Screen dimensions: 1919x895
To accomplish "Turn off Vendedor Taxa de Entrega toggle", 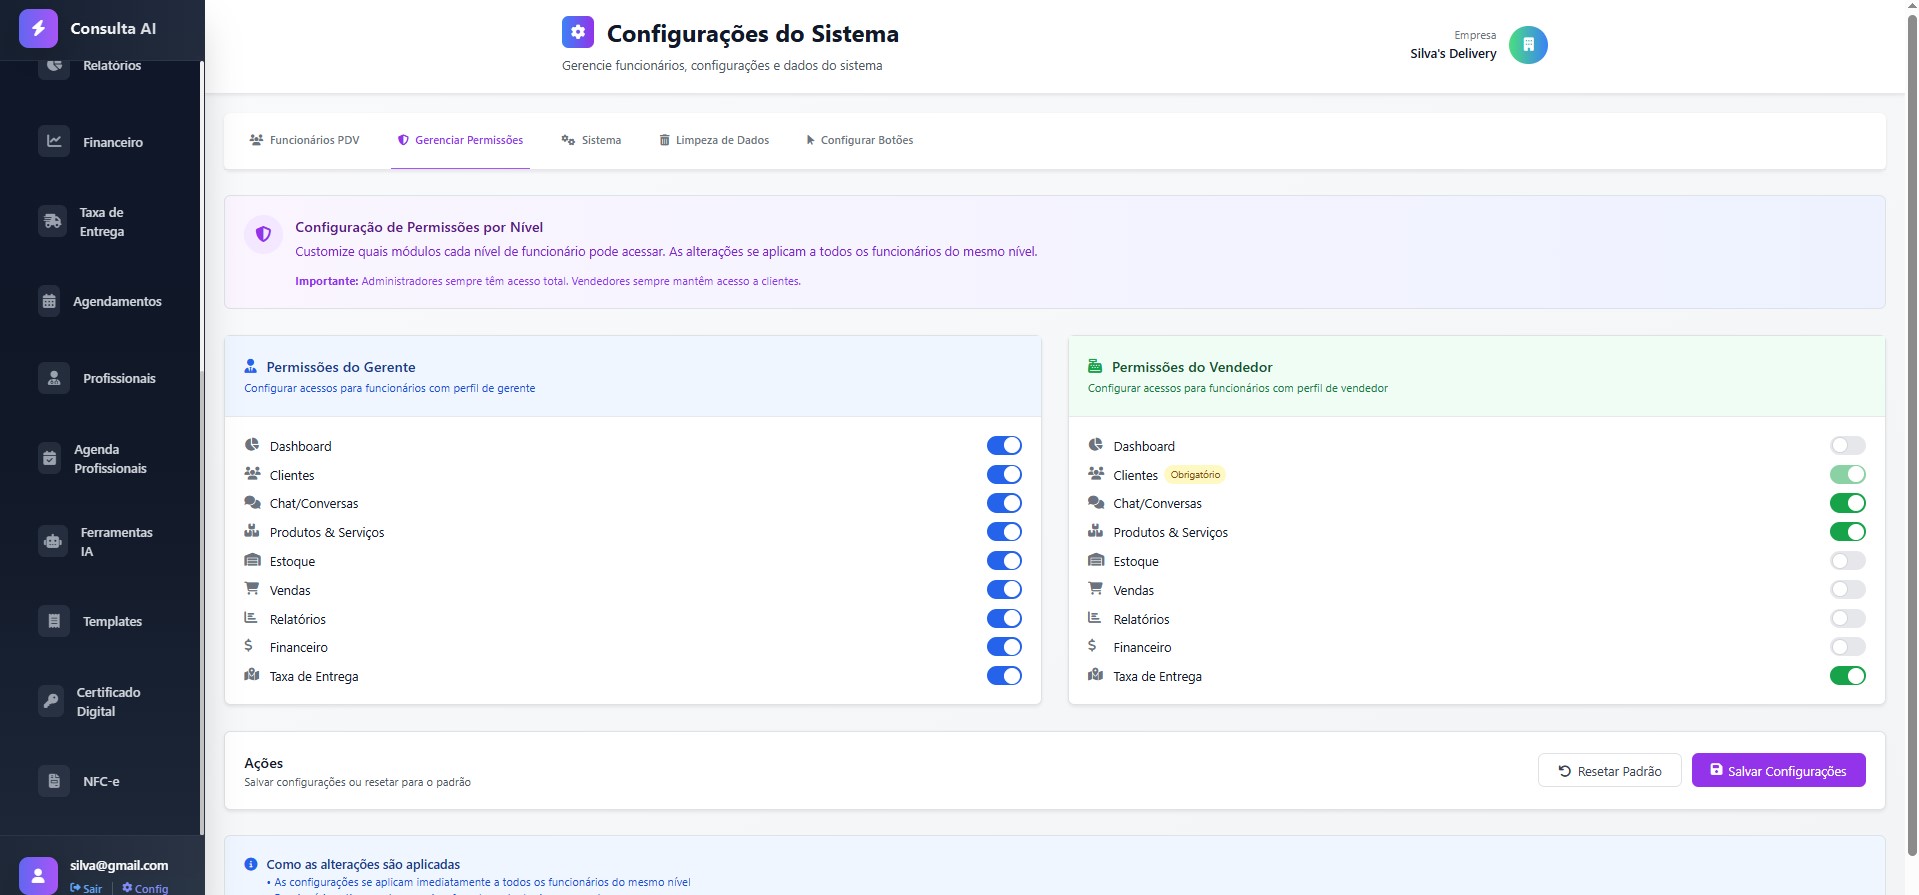I will tap(1847, 676).
